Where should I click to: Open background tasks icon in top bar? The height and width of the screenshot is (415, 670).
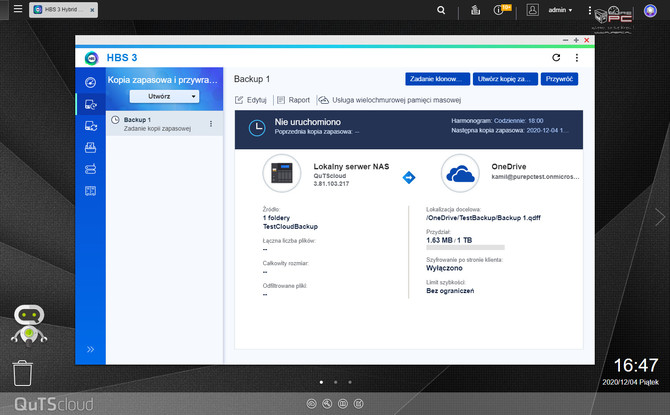pyautogui.click(x=475, y=10)
